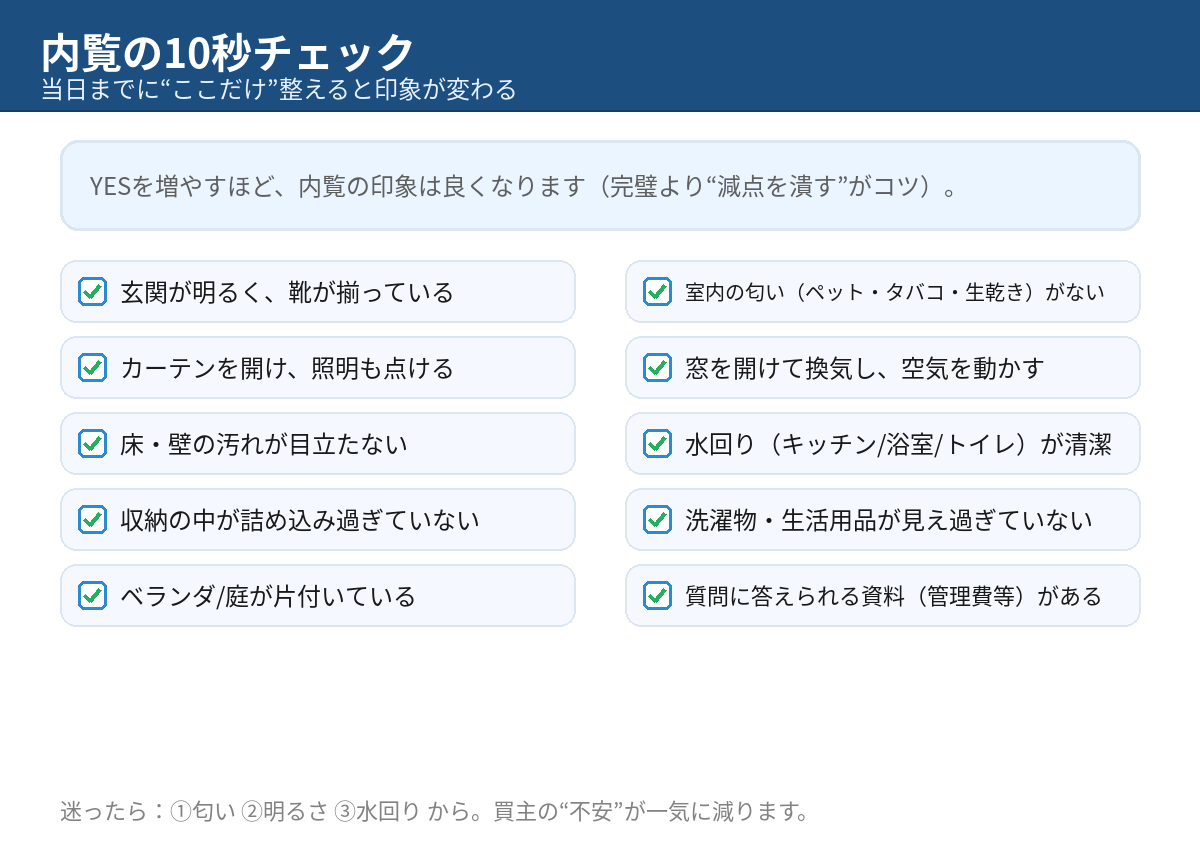Click the subtitle 当日までに“ここだけ”整える

(279, 90)
